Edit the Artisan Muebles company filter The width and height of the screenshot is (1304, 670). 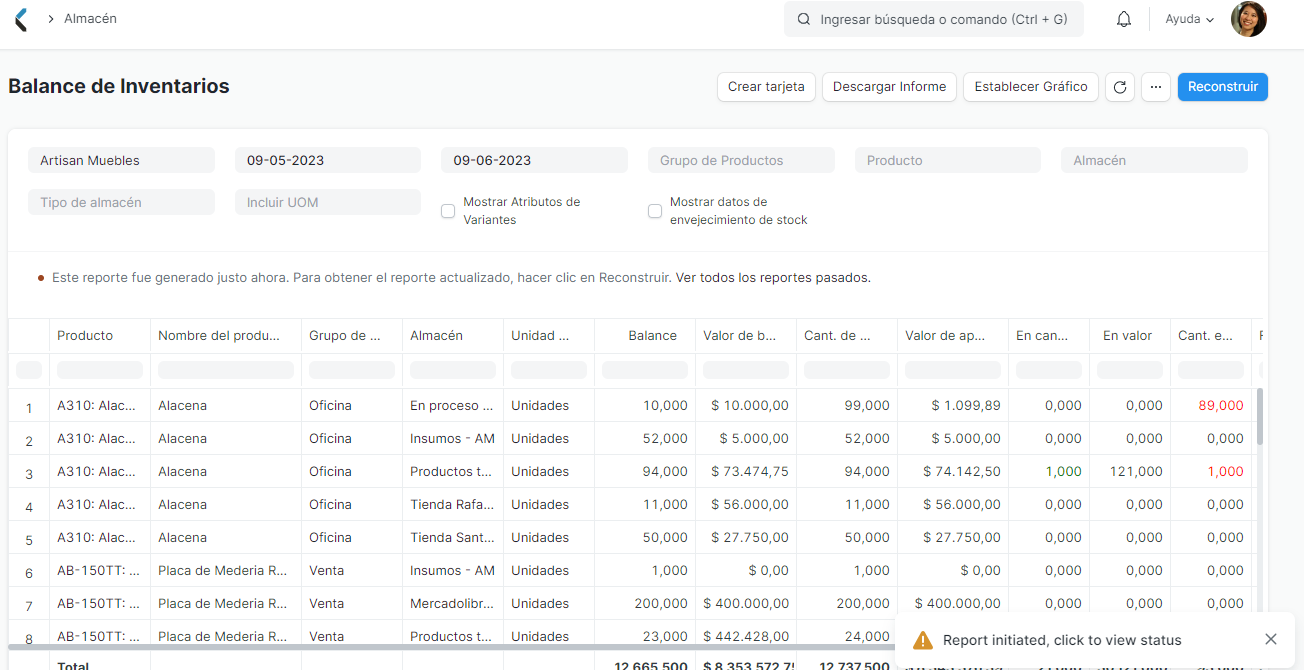(121, 160)
